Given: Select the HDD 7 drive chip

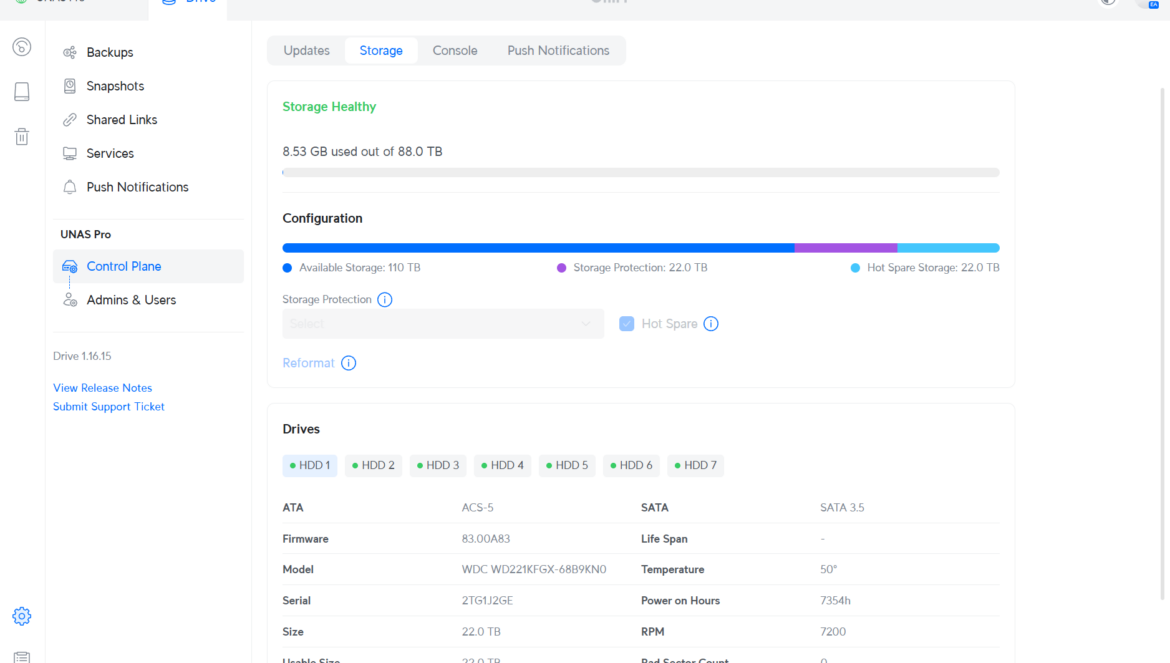Looking at the screenshot, I should (x=695, y=465).
